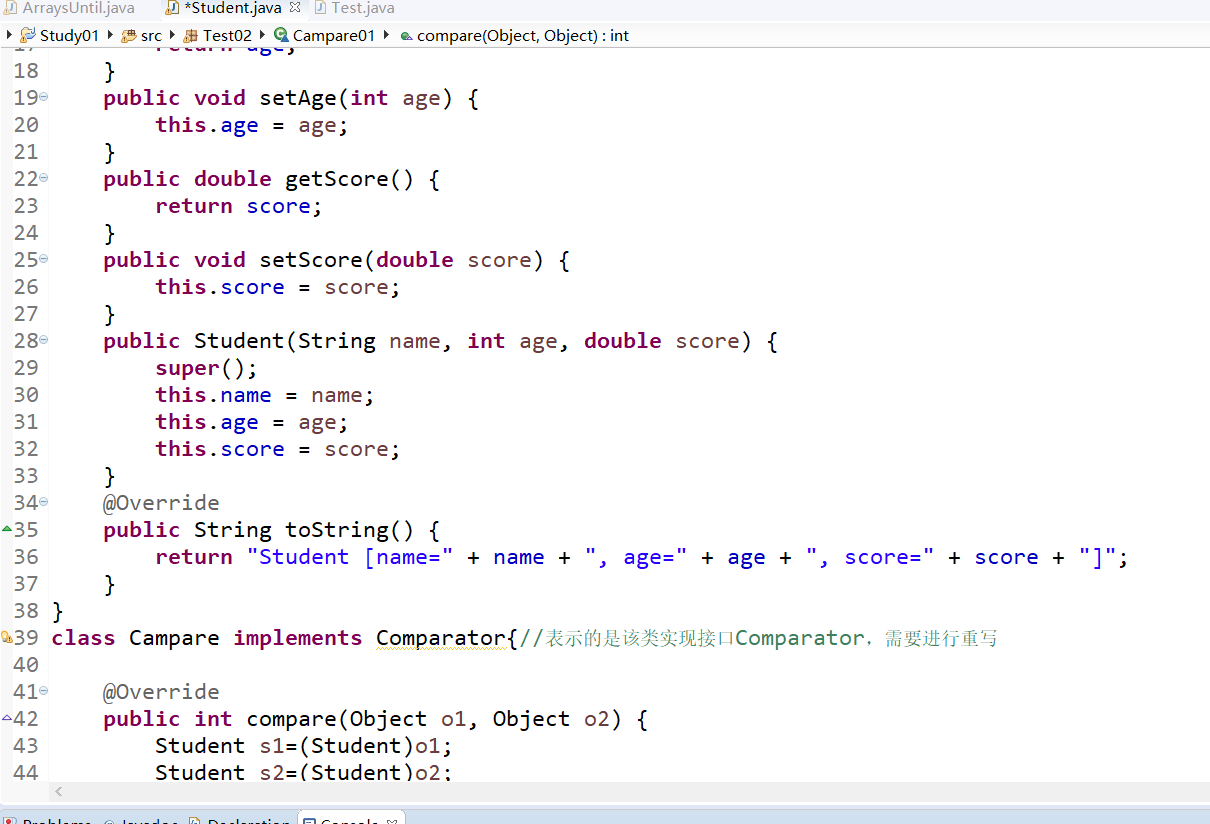Click 'compare' method name on line 42
This screenshot has width=1210, height=824.
click(292, 719)
